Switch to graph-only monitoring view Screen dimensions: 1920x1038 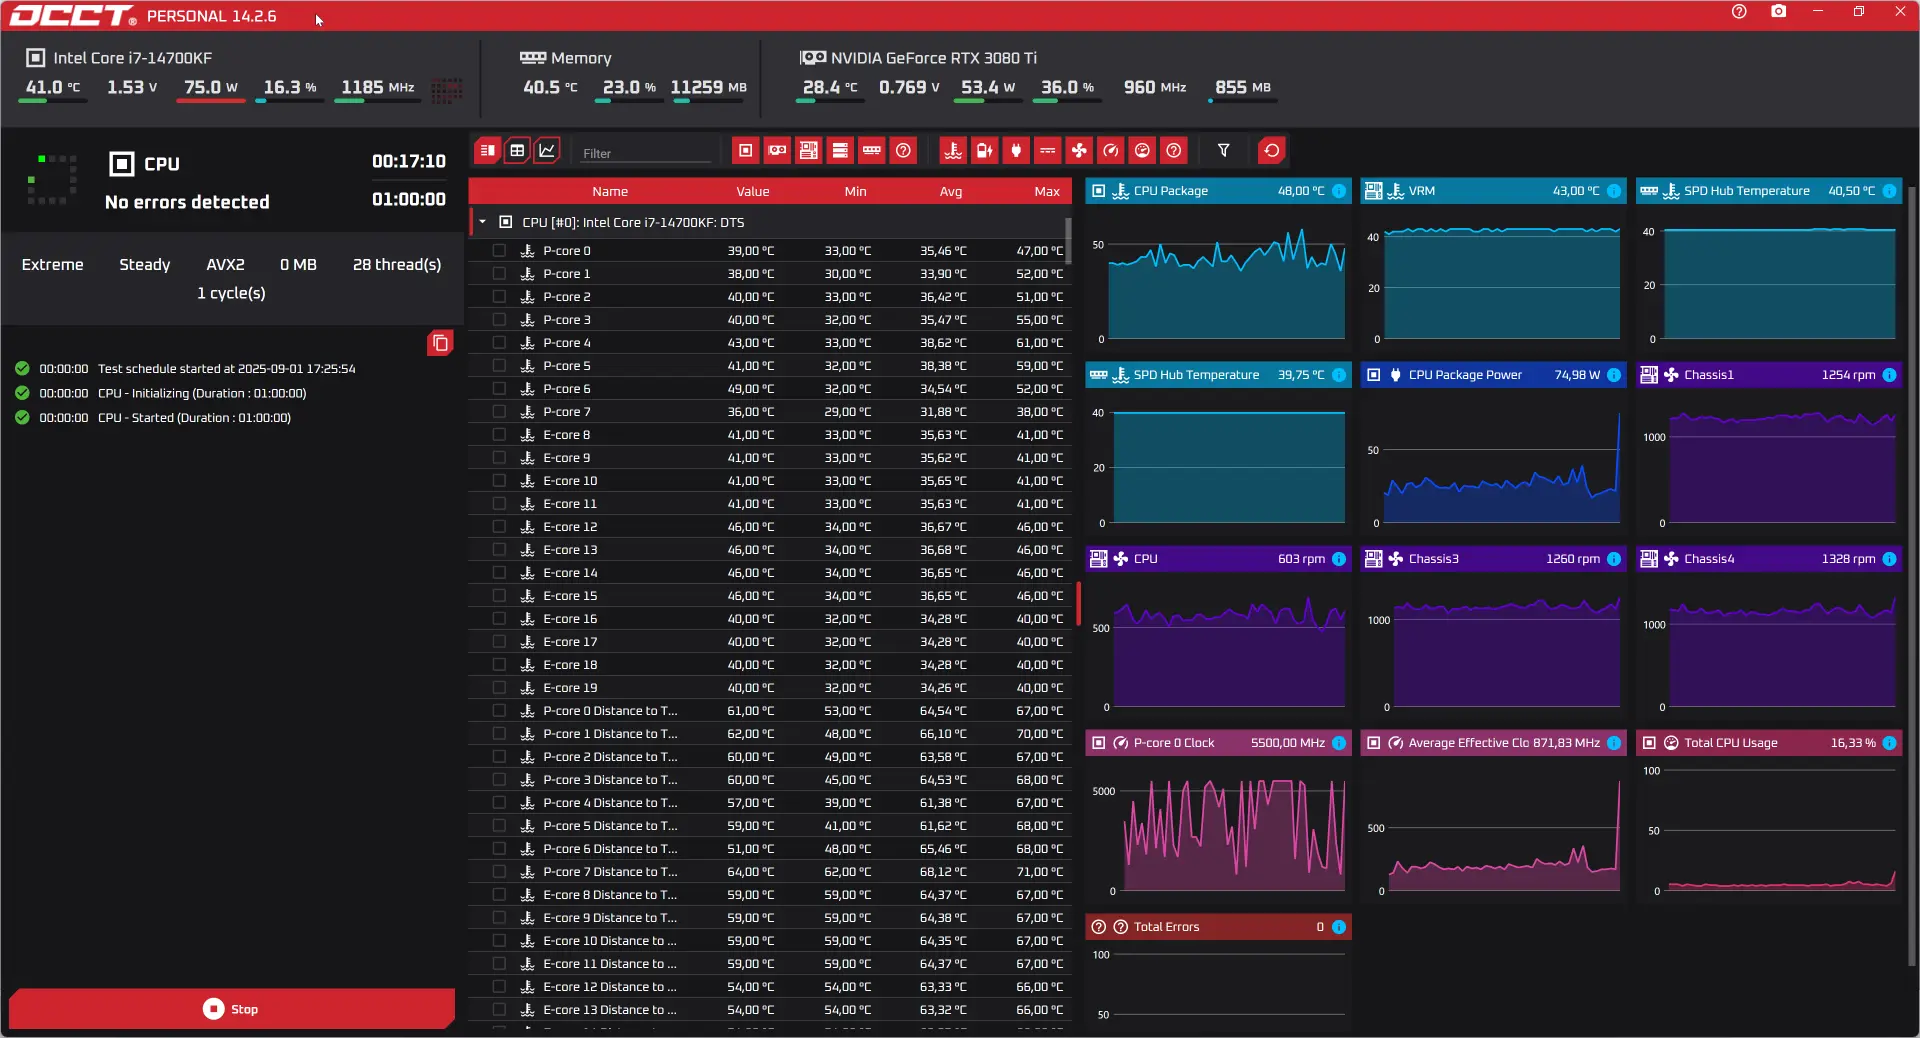pos(547,151)
